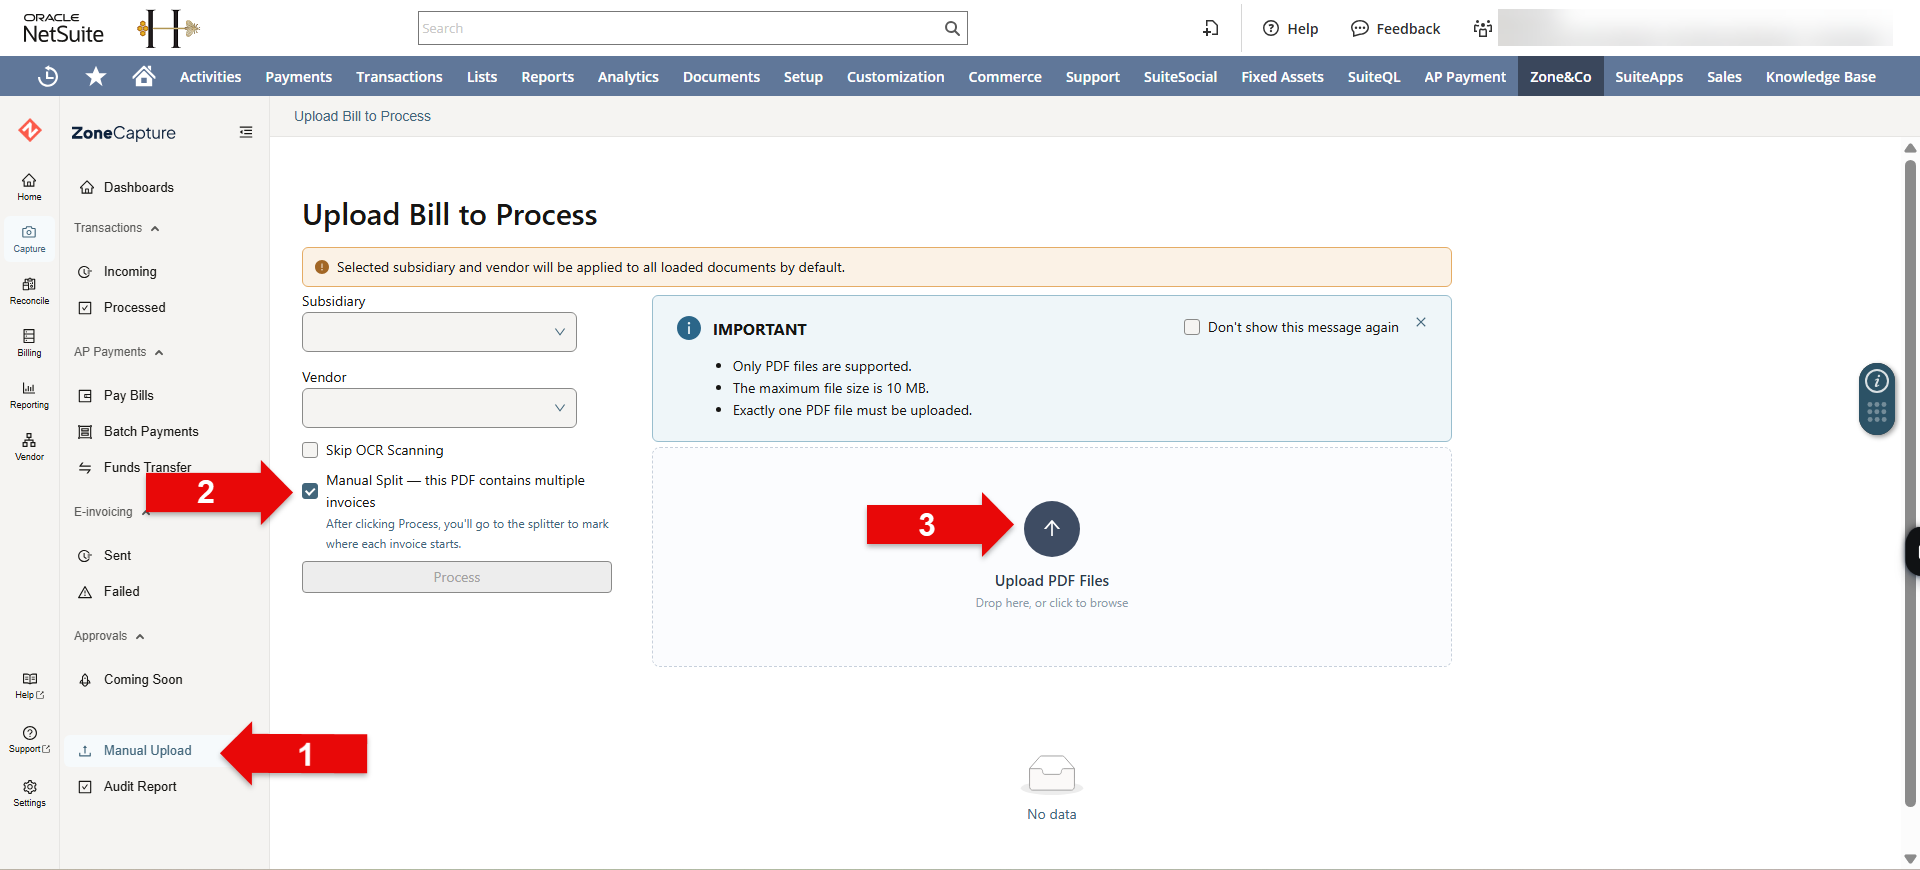The image size is (1920, 870).
Task: Uncheck the Manual Split checkbox
Action: pyautogui.click(x=310, y=491)
